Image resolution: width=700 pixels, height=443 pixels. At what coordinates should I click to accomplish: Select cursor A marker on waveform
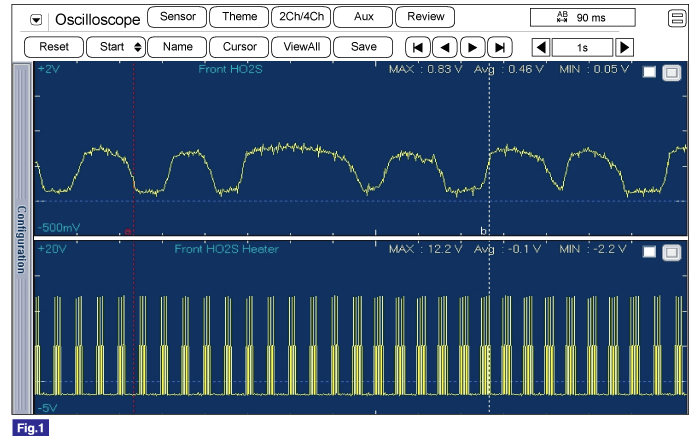(127, 231)
